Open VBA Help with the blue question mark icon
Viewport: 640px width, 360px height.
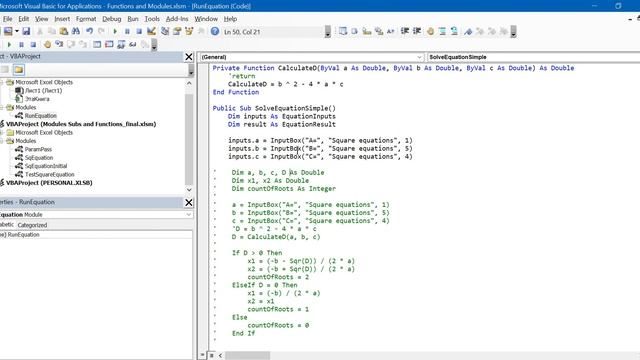215,31
